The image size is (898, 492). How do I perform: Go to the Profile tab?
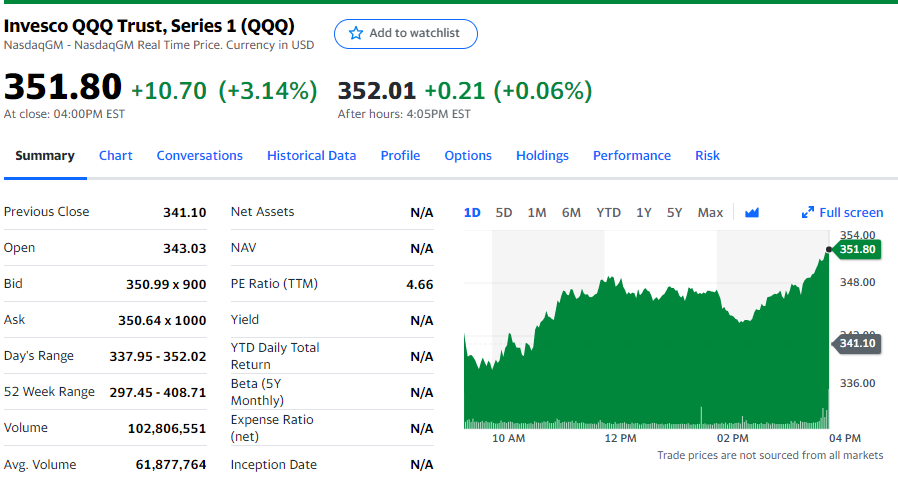tap(400, 155)
